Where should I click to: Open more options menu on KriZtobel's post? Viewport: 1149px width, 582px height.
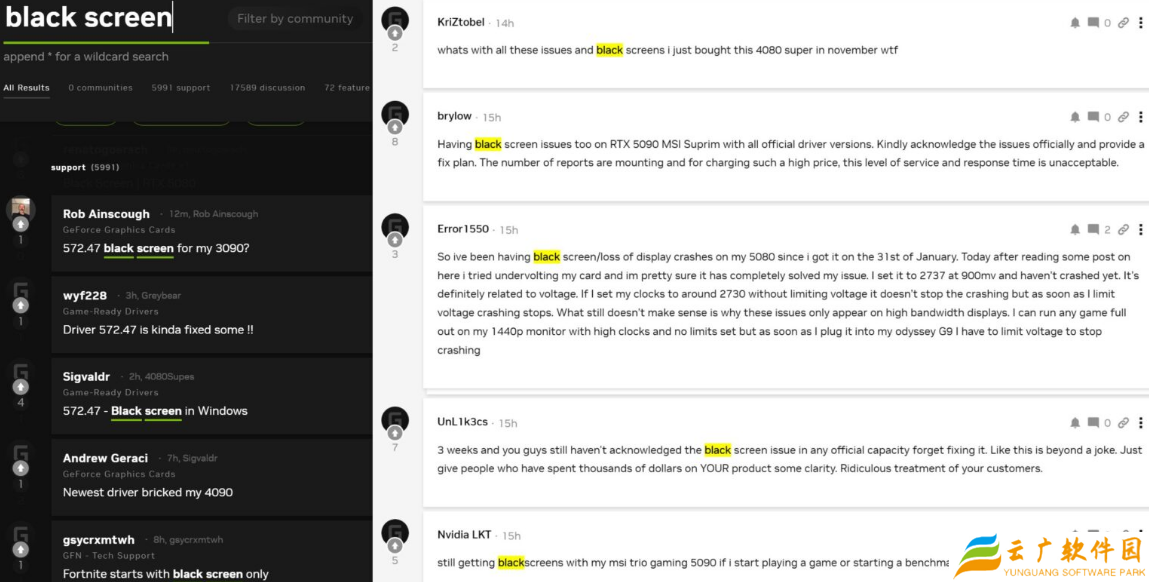[x=1140, y=23]
